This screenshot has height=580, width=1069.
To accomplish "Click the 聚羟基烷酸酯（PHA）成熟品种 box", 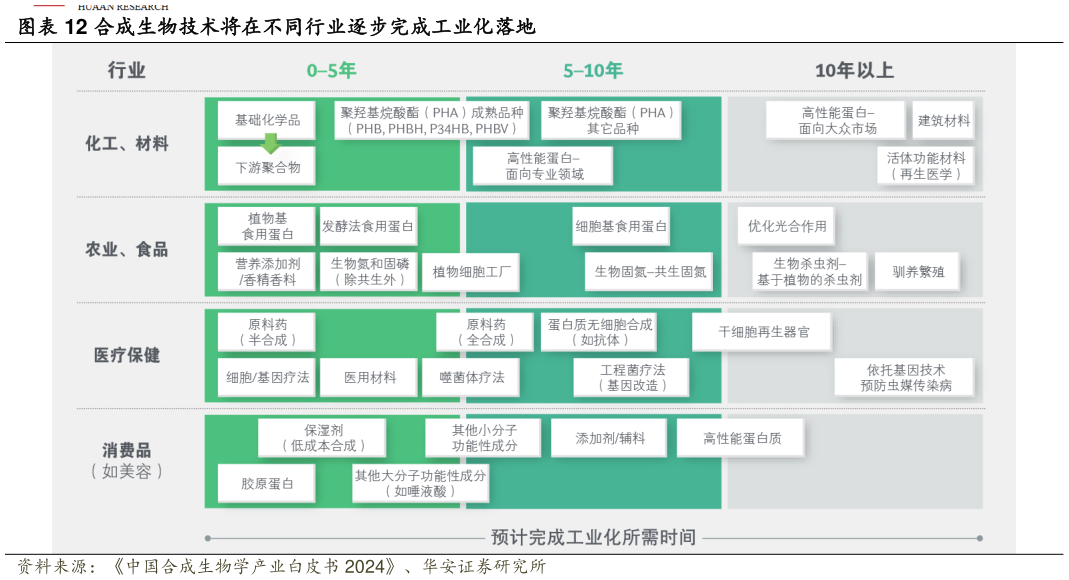I will coord(432,121).
